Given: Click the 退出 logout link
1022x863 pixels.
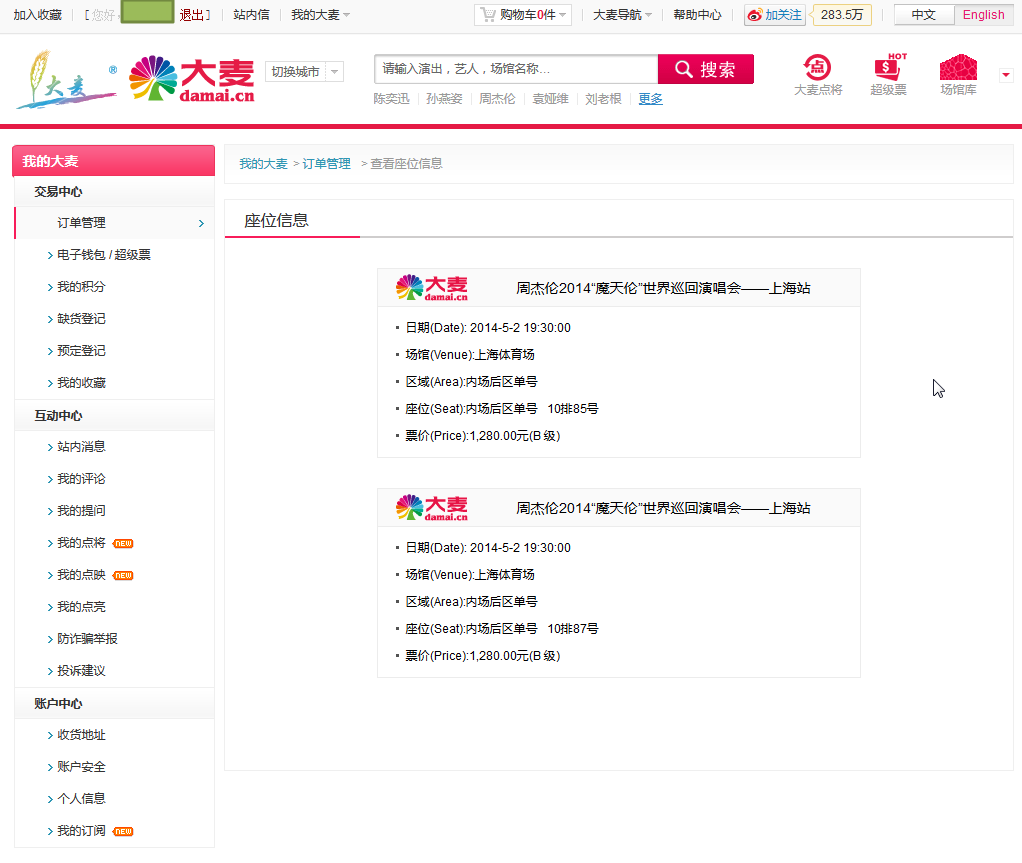Looking at the screenshot, I should coord(192,15).
